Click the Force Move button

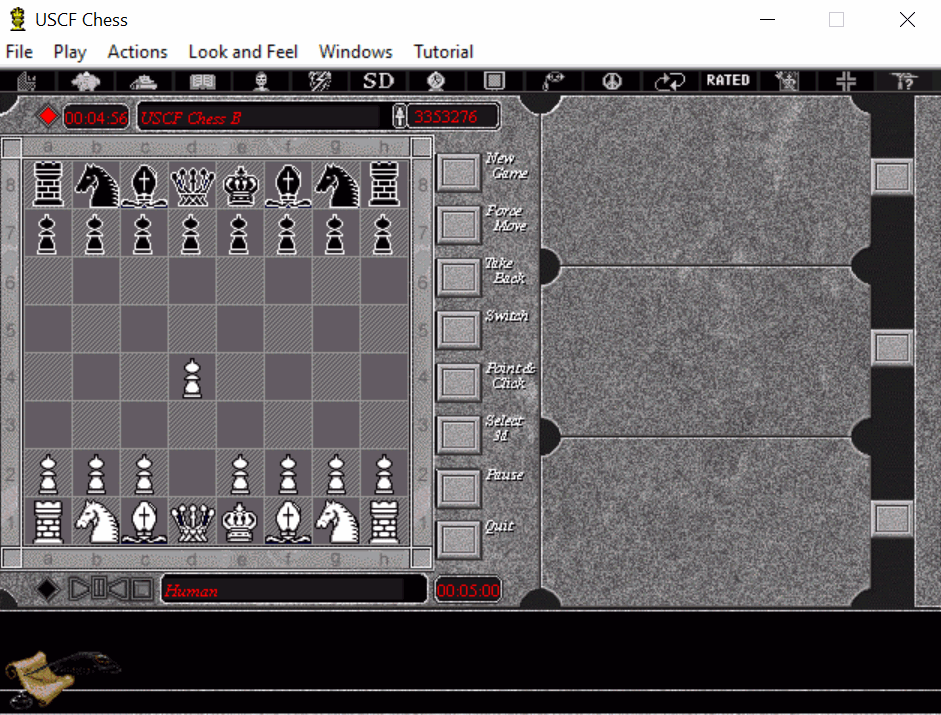pyautogui.click(x=458, y=225)
